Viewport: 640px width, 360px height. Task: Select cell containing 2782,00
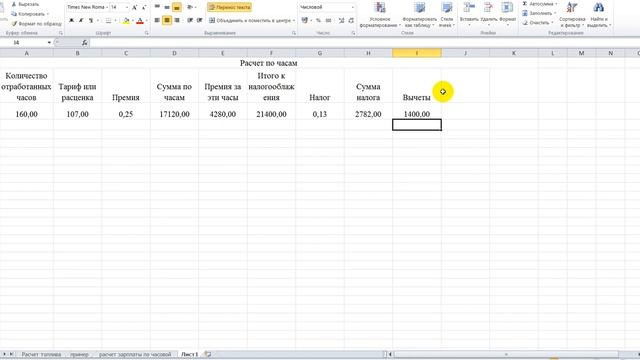368,114
